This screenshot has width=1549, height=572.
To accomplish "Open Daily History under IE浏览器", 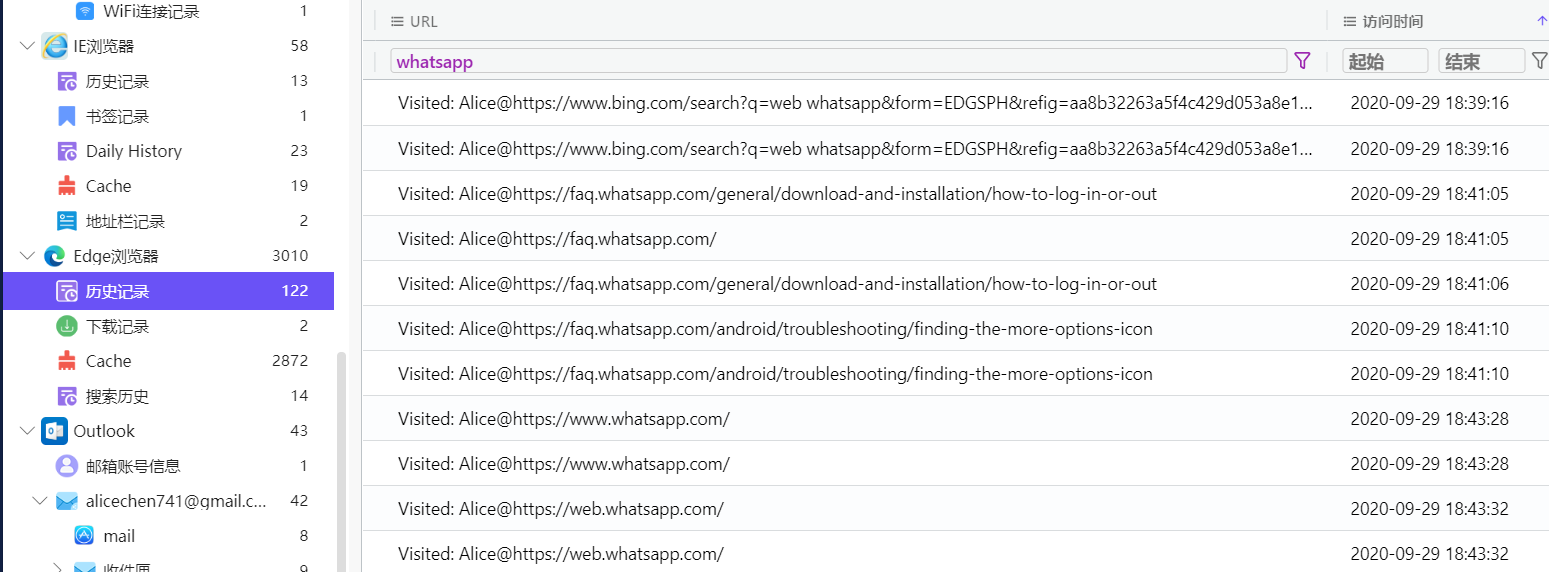I will click(133, 151).
